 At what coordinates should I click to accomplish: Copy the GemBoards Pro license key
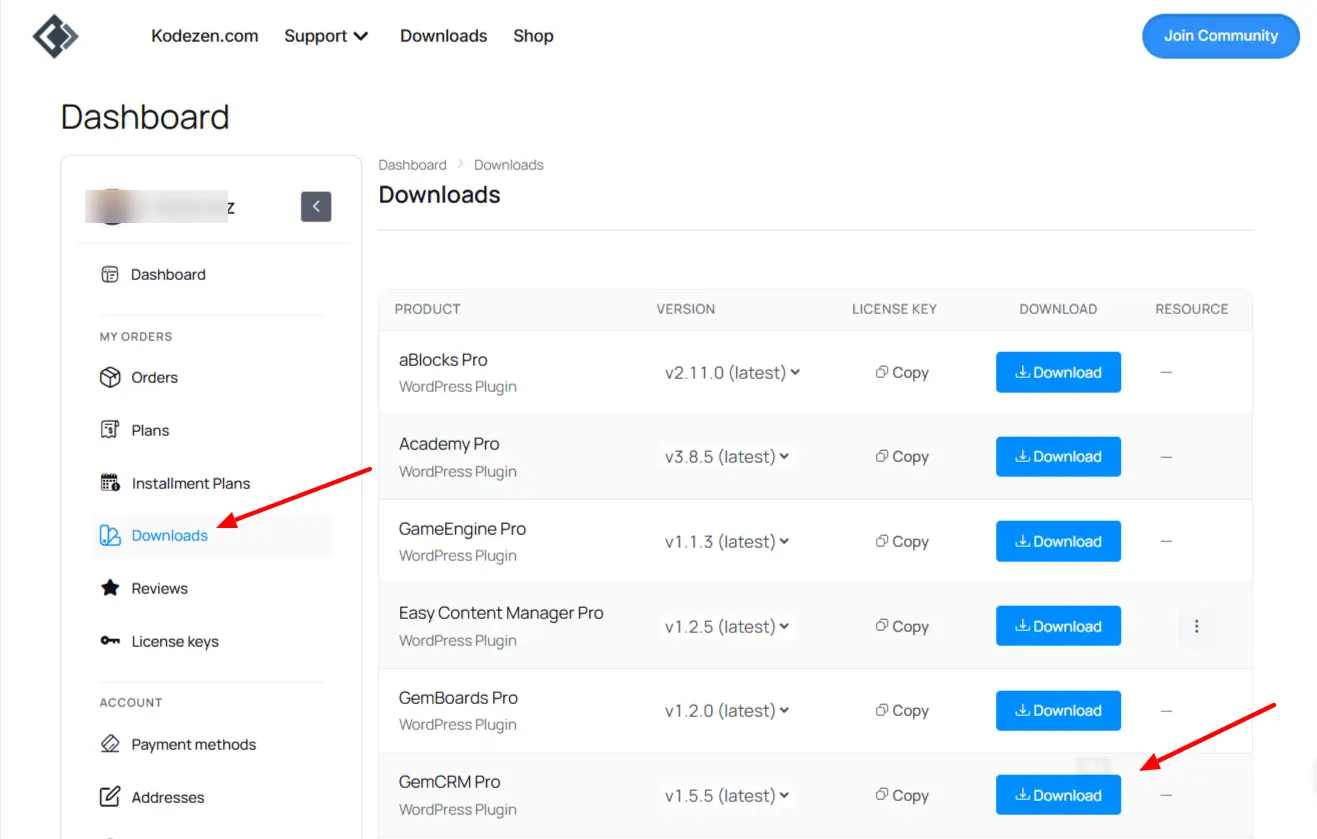point(902,711)
